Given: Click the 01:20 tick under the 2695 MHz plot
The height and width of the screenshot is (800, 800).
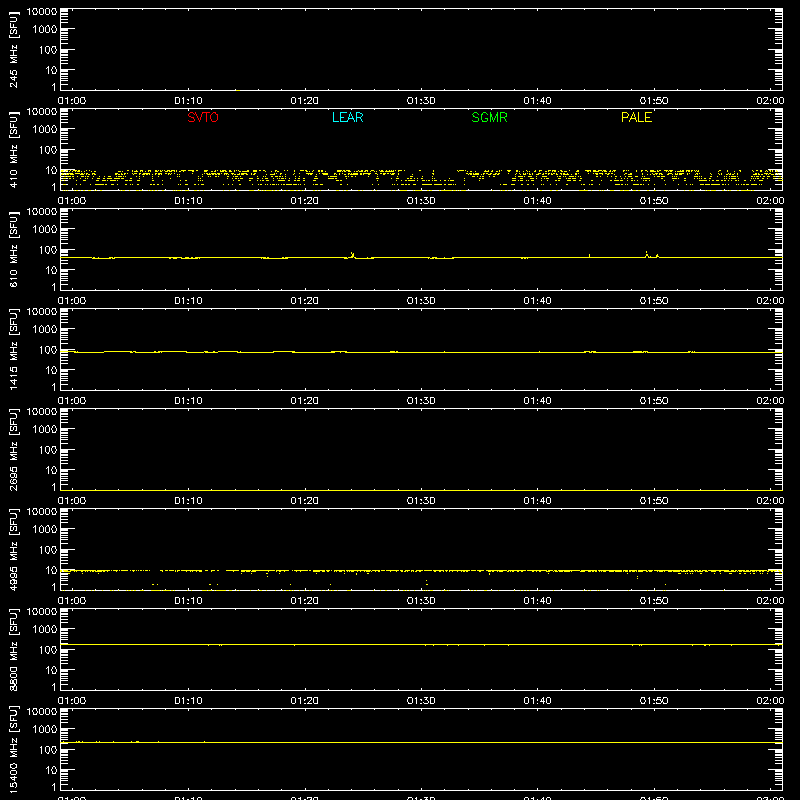Looking at the screenshot, I should (x=305, y=501).
